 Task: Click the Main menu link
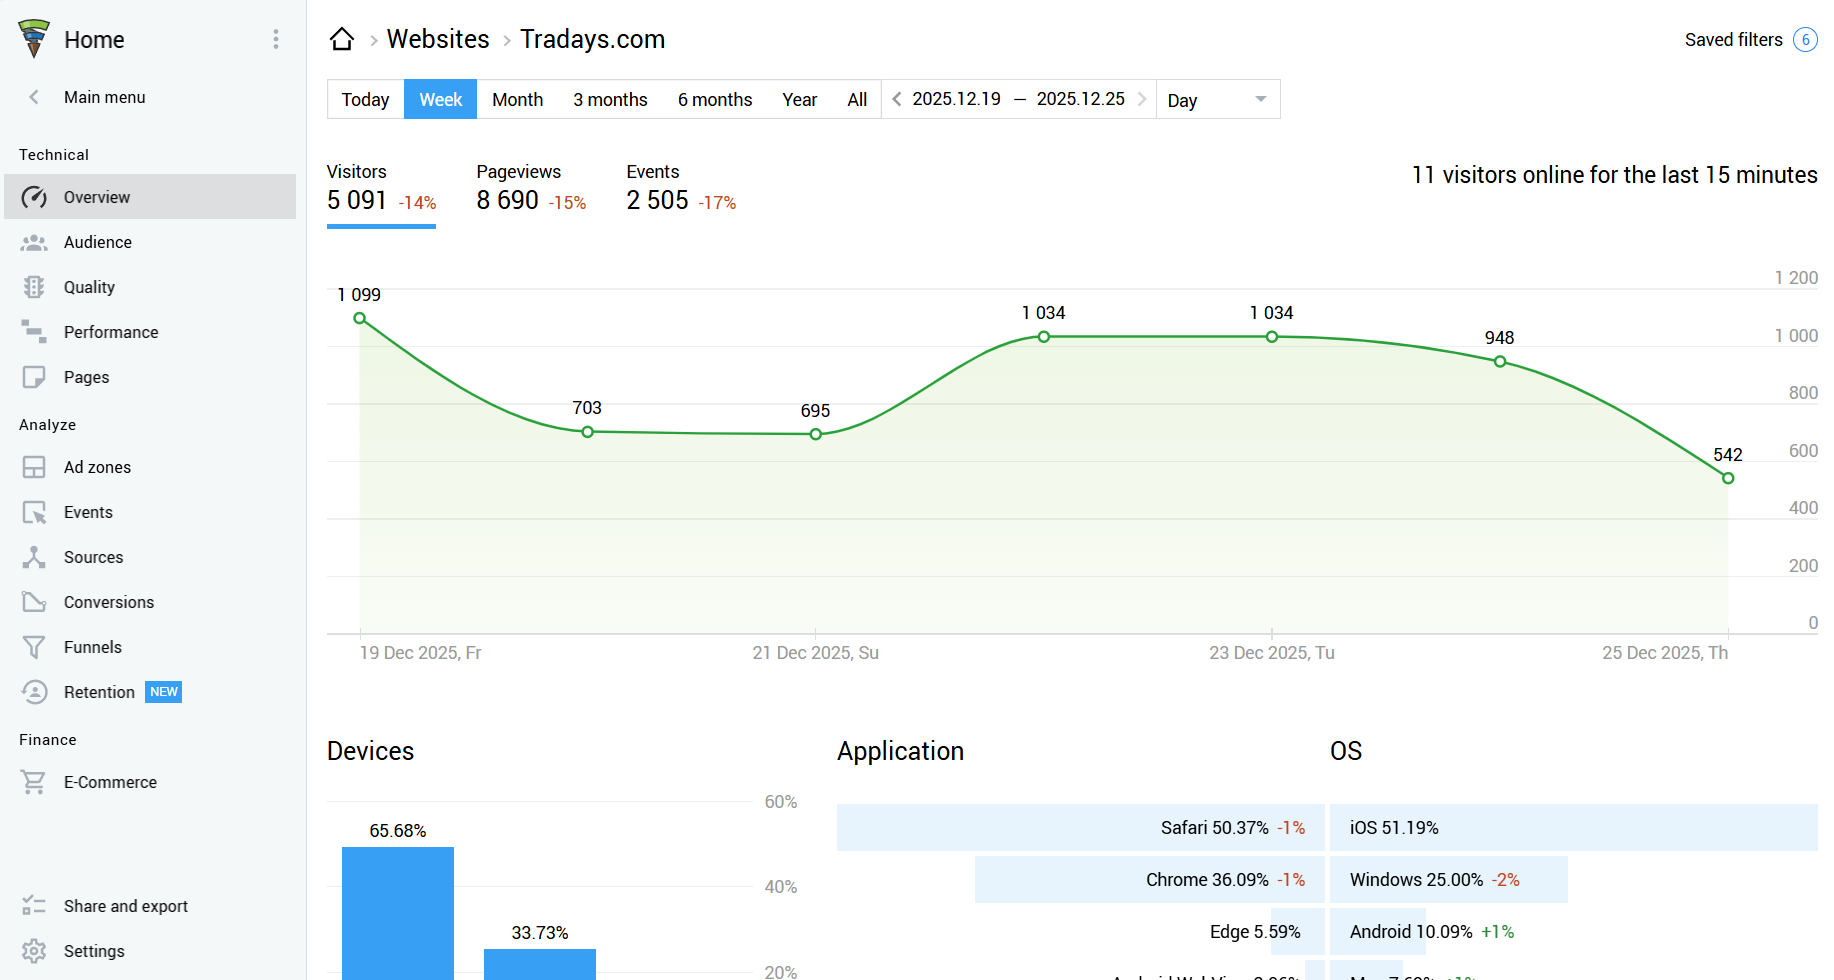pos(105,97)
